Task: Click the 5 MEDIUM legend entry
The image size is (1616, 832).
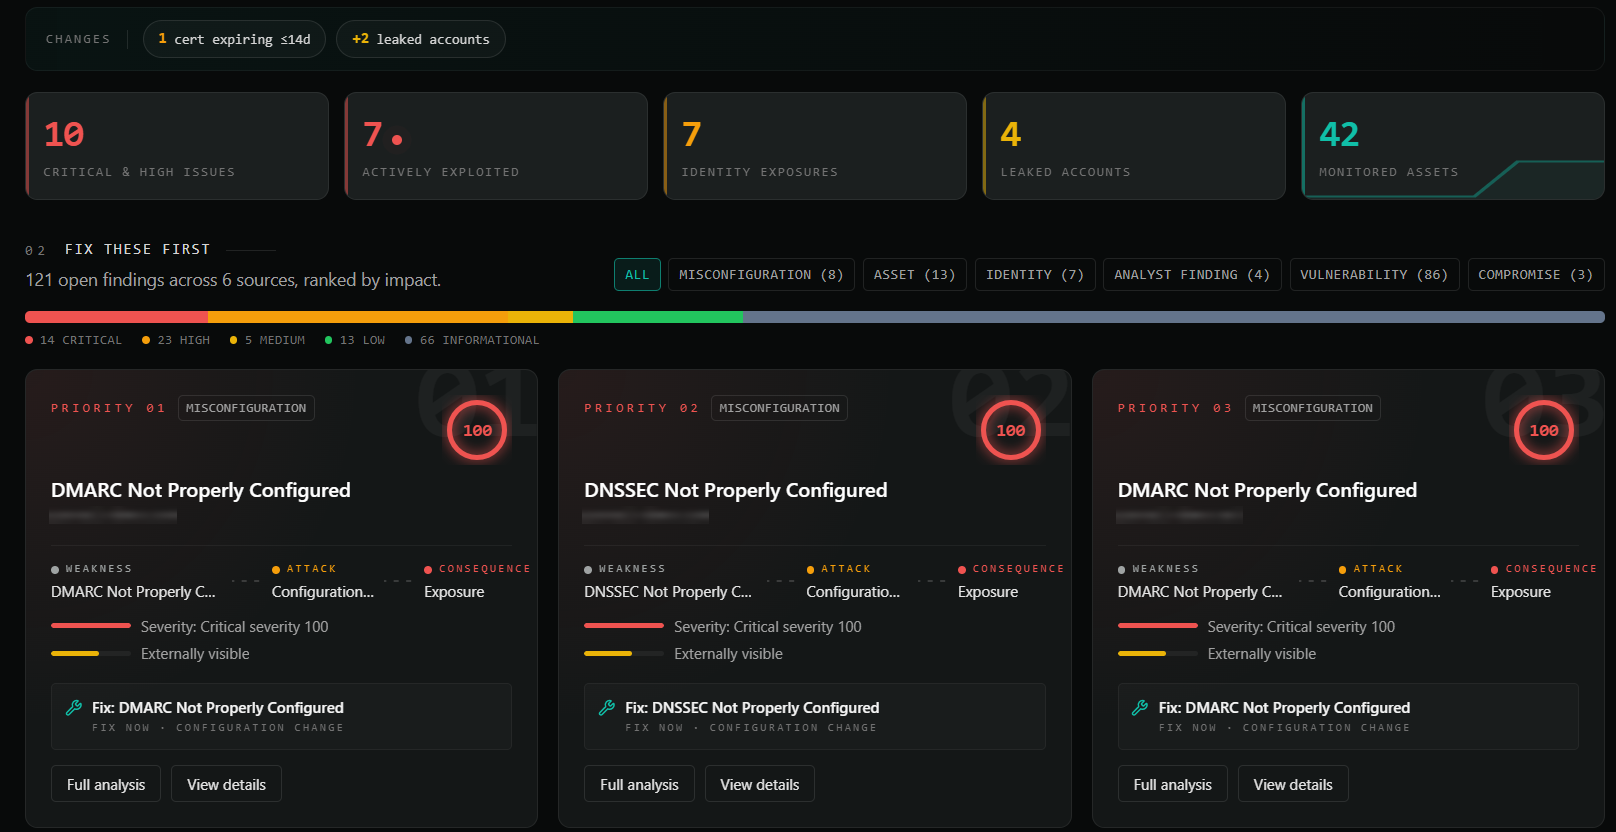Action: 267,340
